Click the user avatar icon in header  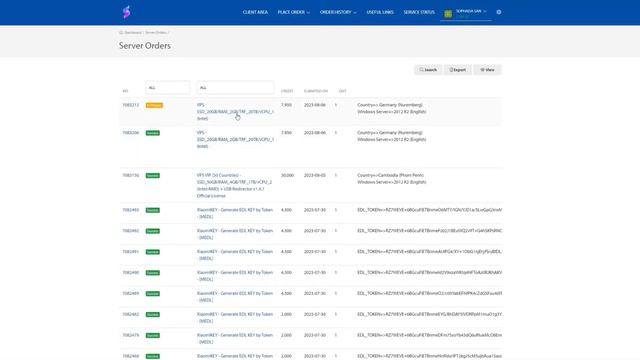click(x=448, y=13)
